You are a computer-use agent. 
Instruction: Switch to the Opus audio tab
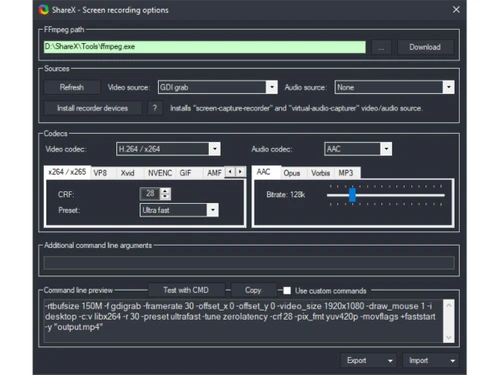[x=292, y=173]
